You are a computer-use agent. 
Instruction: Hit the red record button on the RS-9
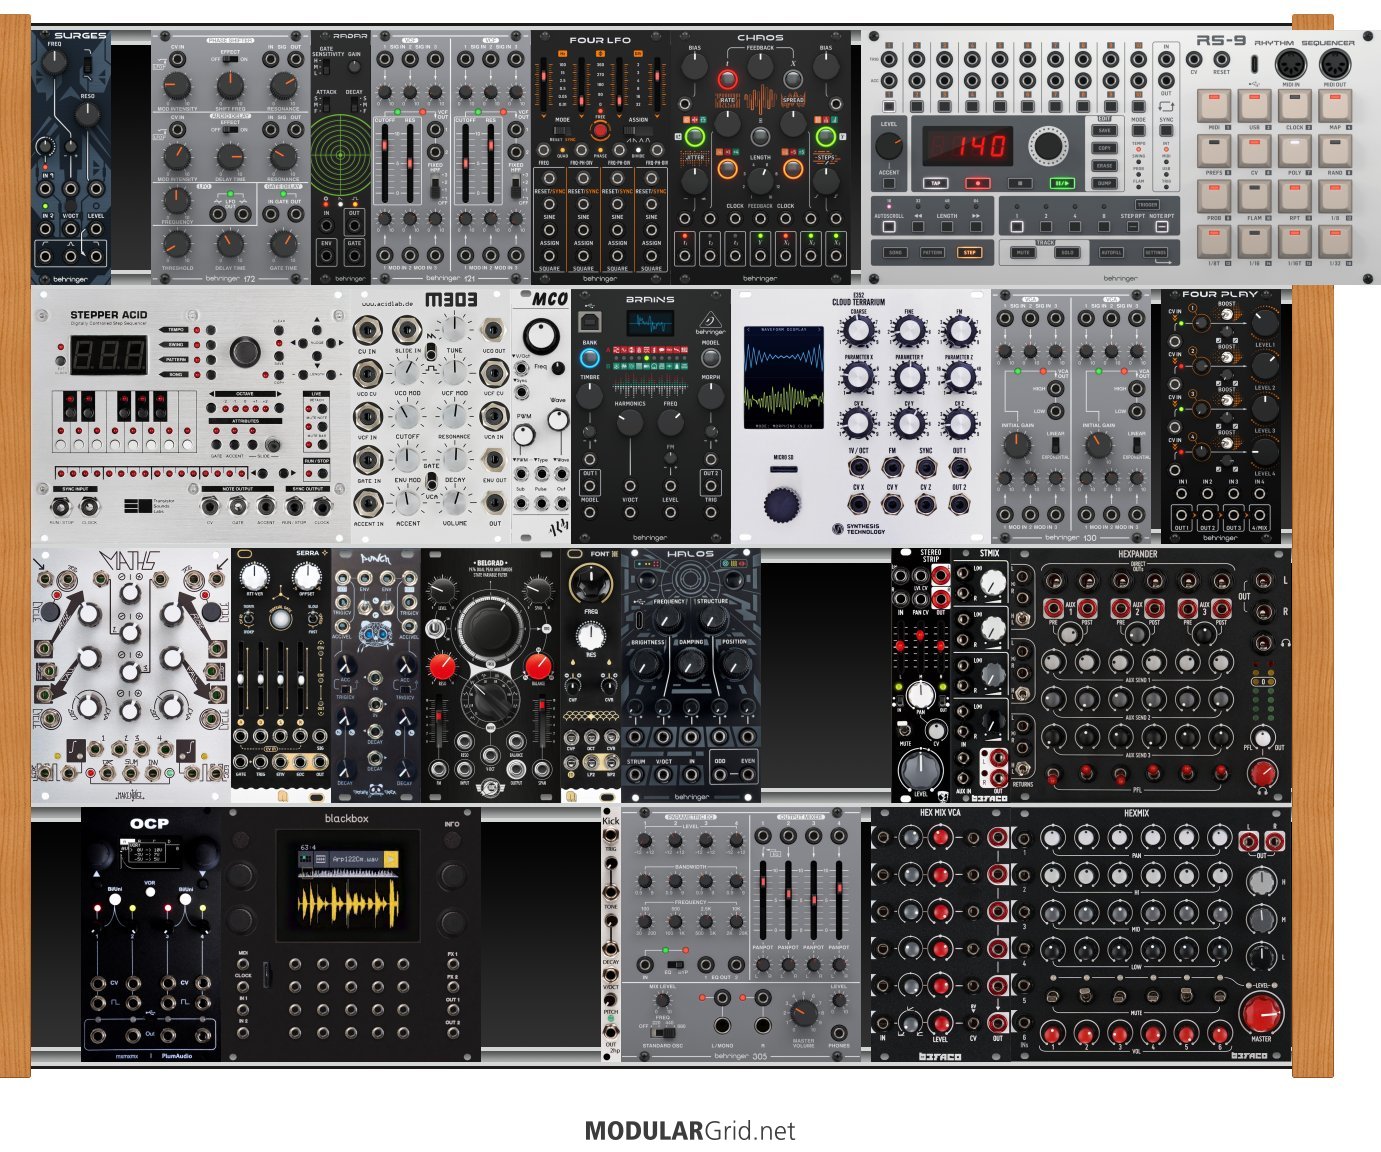pos(977,183)
